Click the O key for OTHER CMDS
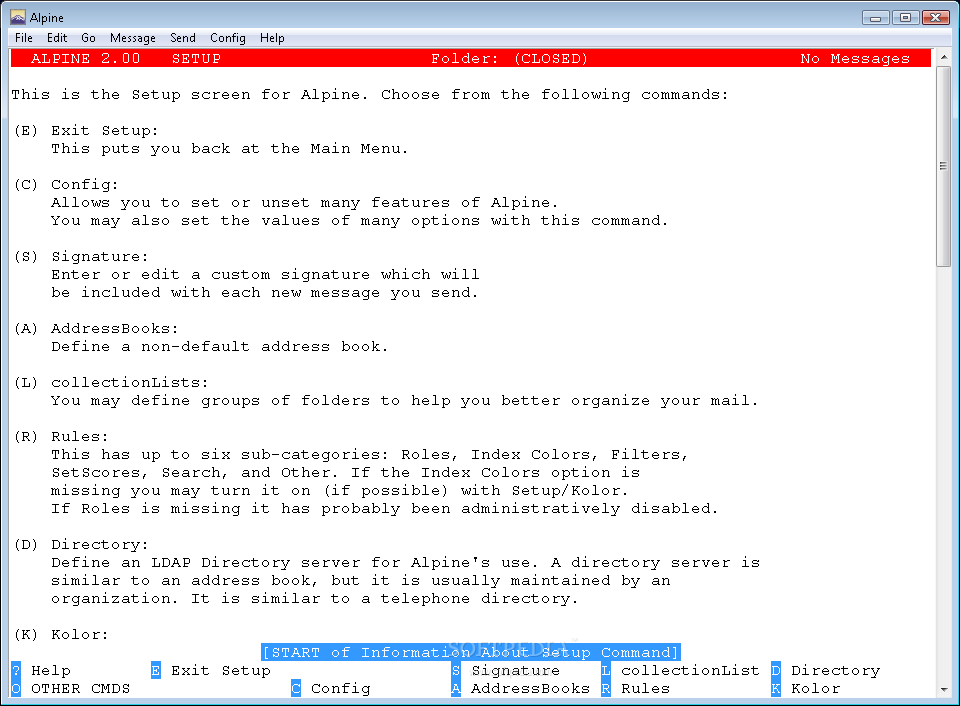 [16, 688]
